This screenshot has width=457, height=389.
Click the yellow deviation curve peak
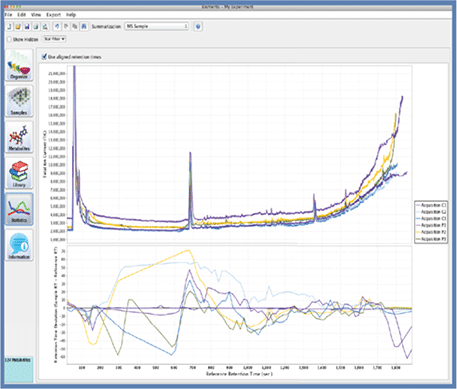[188, 250]
